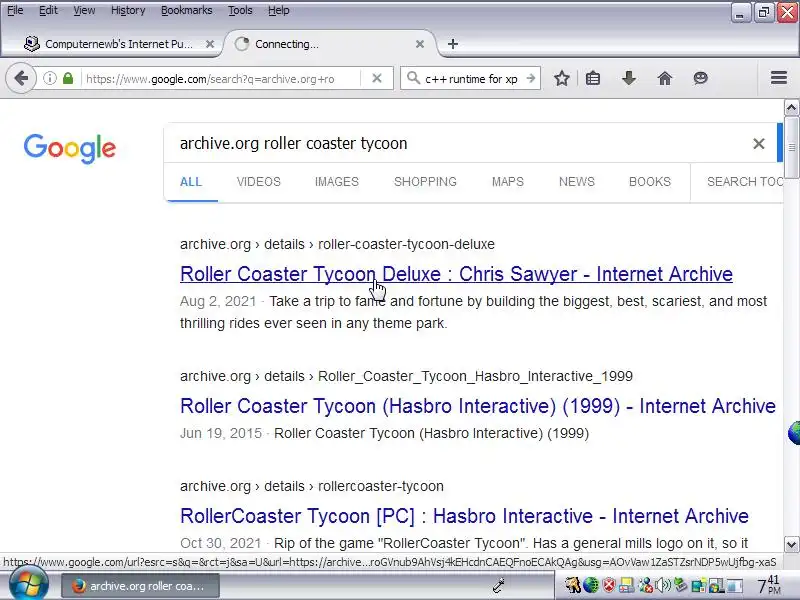The image size is (800, 600).
Task: Submit Google search via blue button
Action: tap(780, 143)
